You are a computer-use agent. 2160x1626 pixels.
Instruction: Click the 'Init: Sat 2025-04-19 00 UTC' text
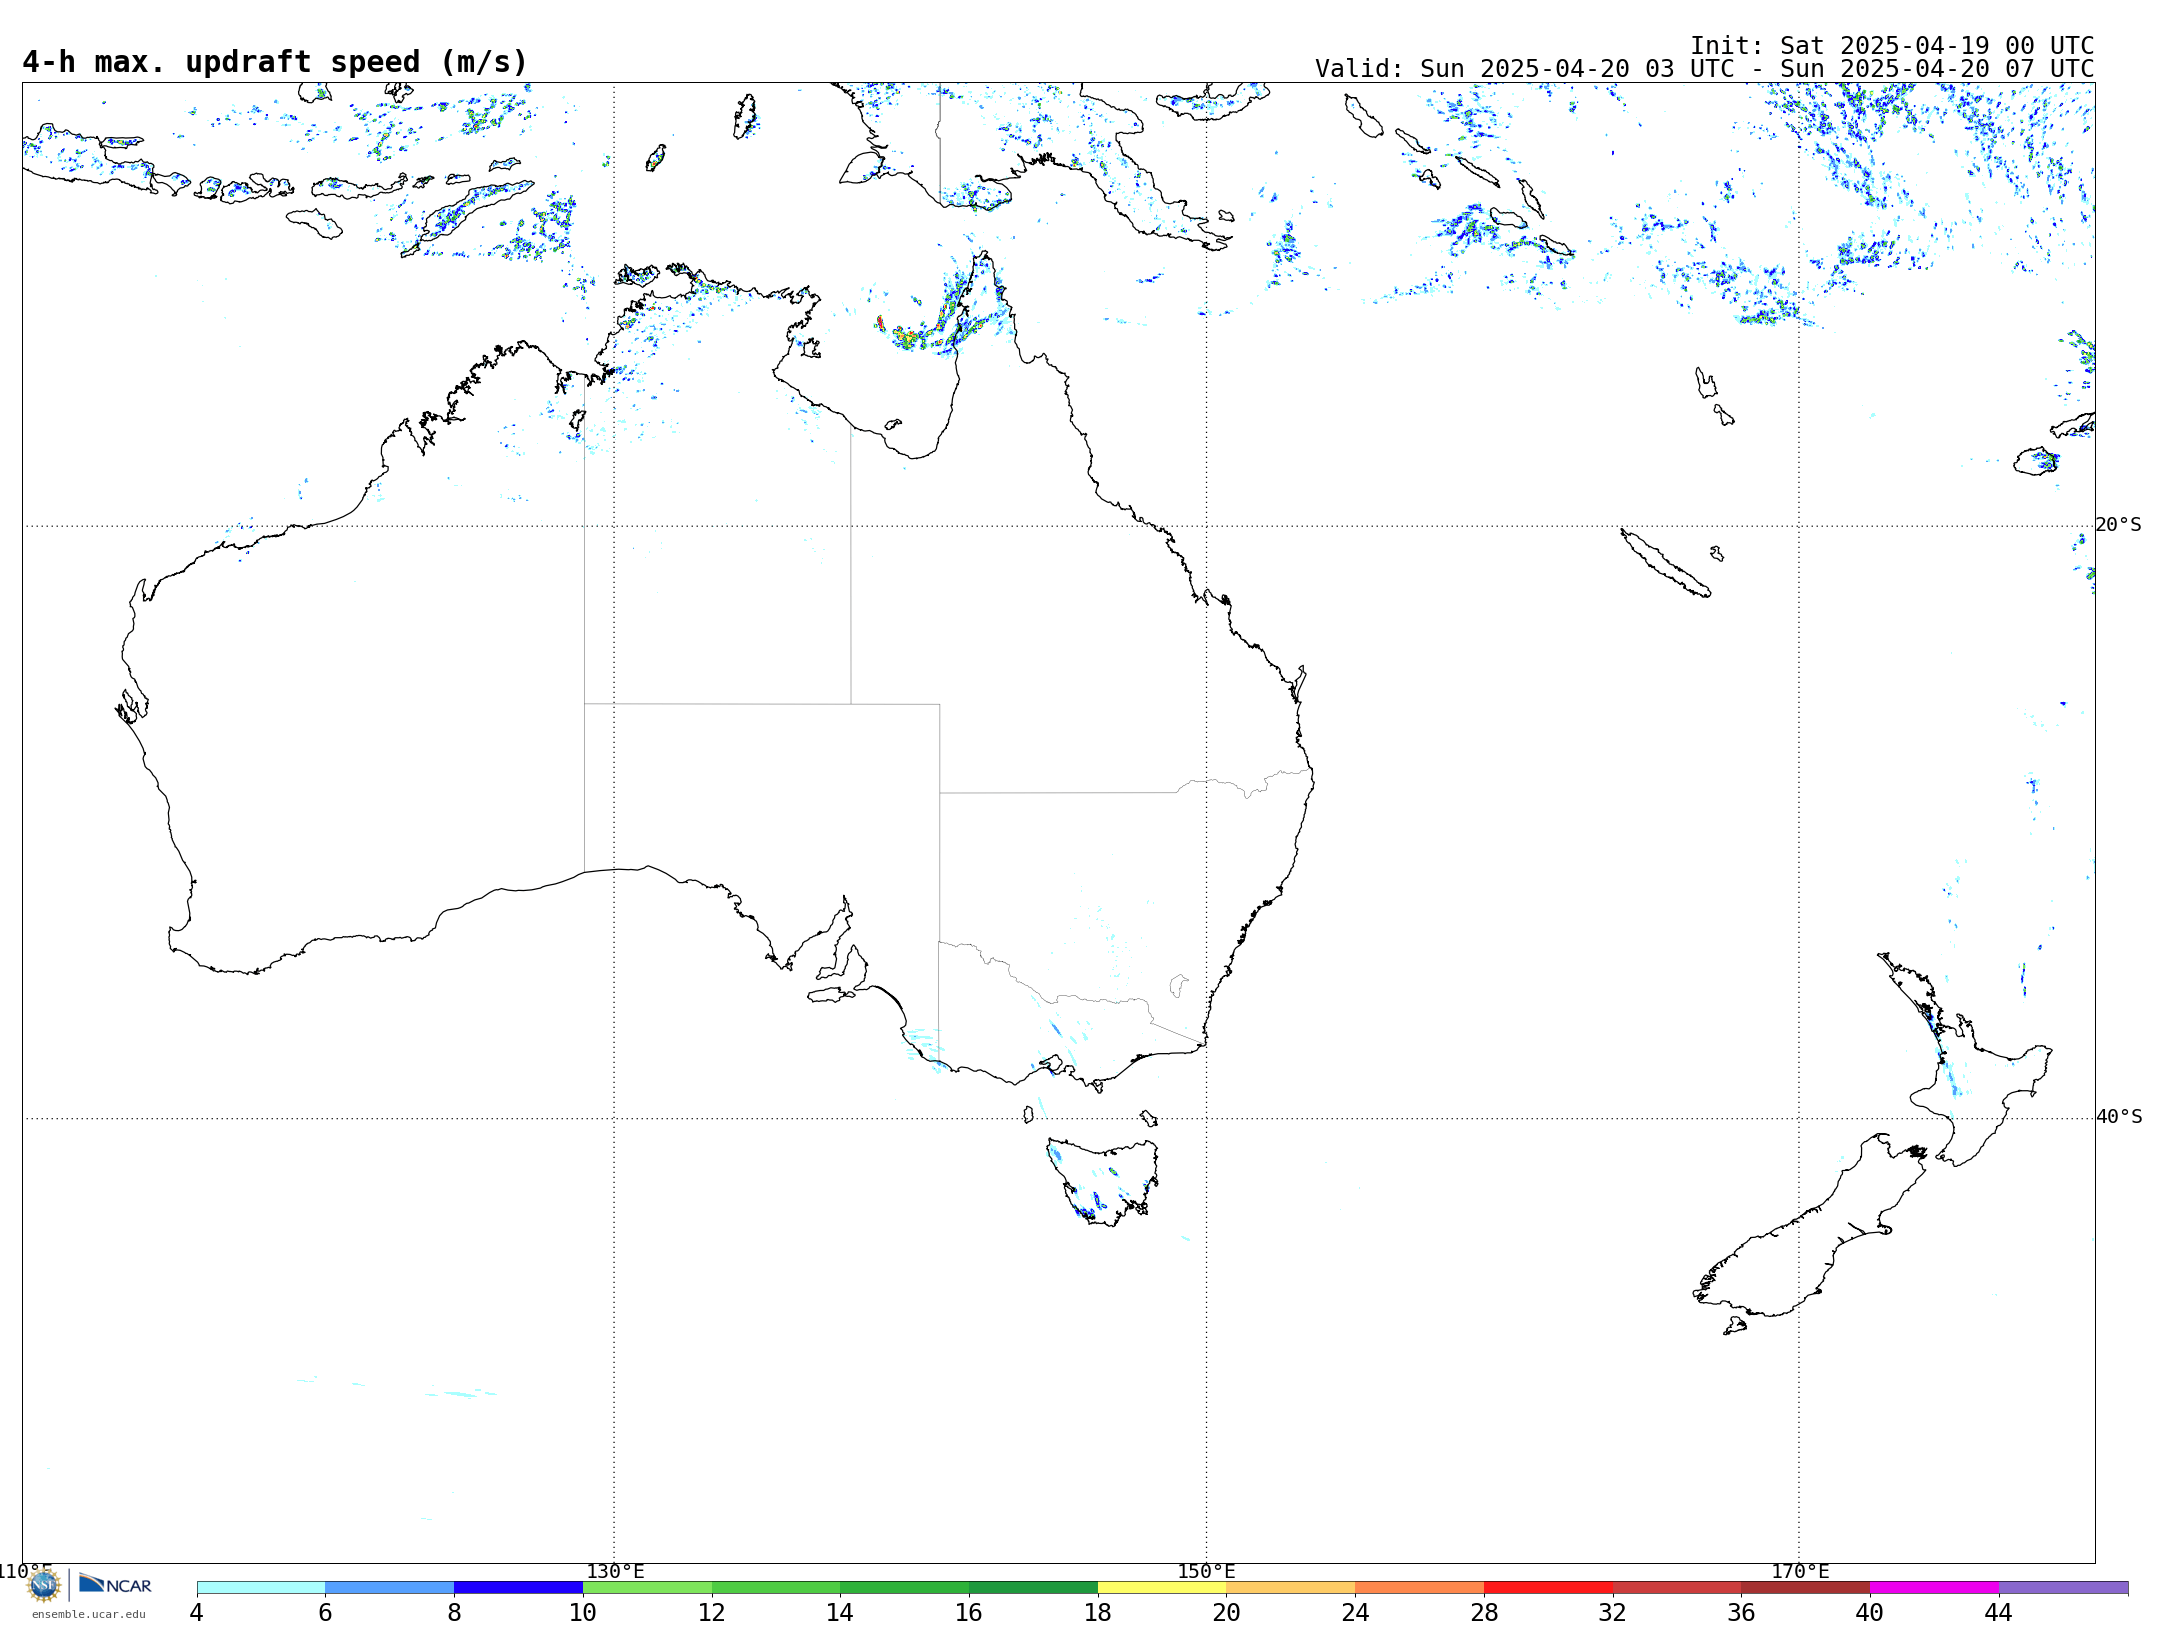point(1892,46)
